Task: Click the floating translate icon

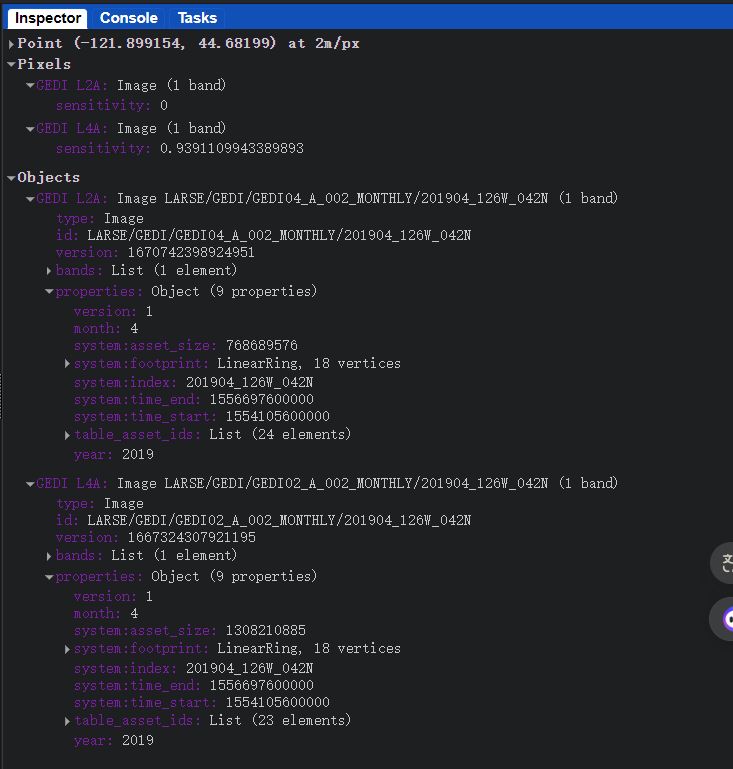Action: (724, 563)
